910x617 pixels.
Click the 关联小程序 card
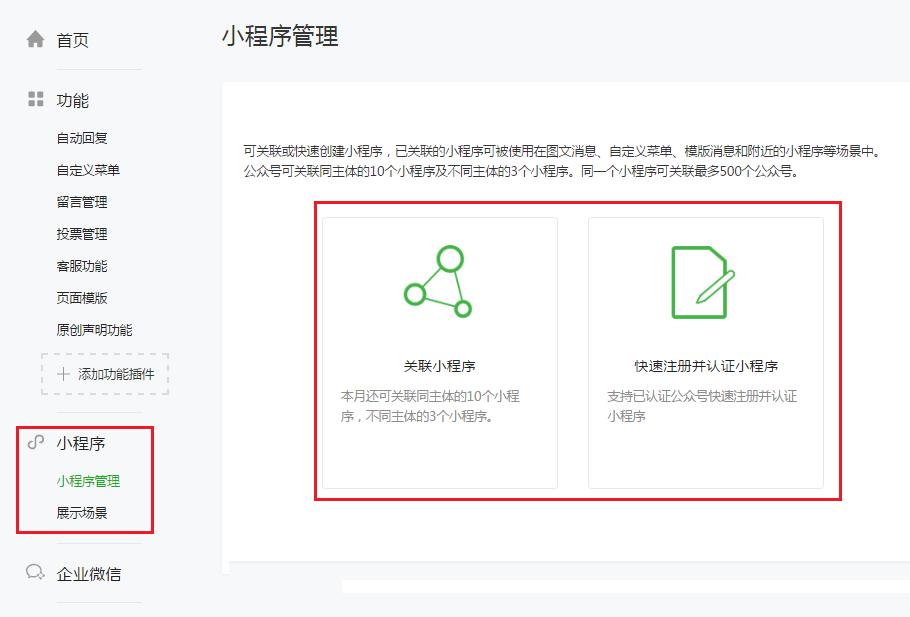tap(442, 350)
